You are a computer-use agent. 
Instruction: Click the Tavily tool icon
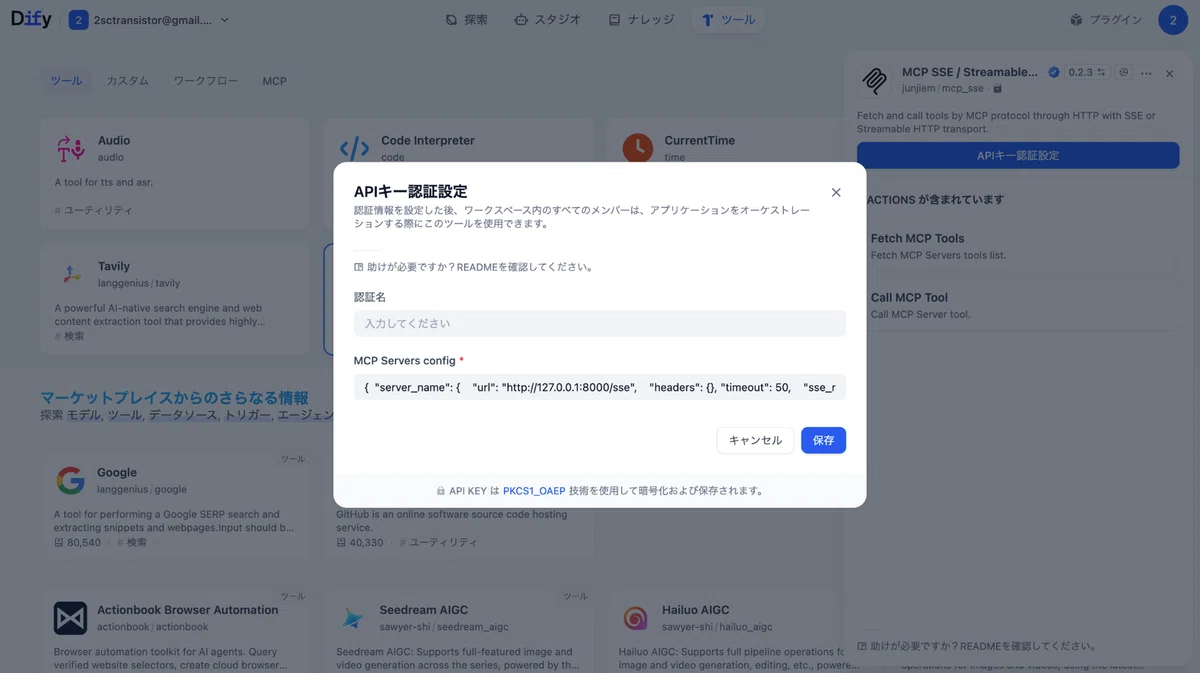pyautogui.click(x=71, y=275)
